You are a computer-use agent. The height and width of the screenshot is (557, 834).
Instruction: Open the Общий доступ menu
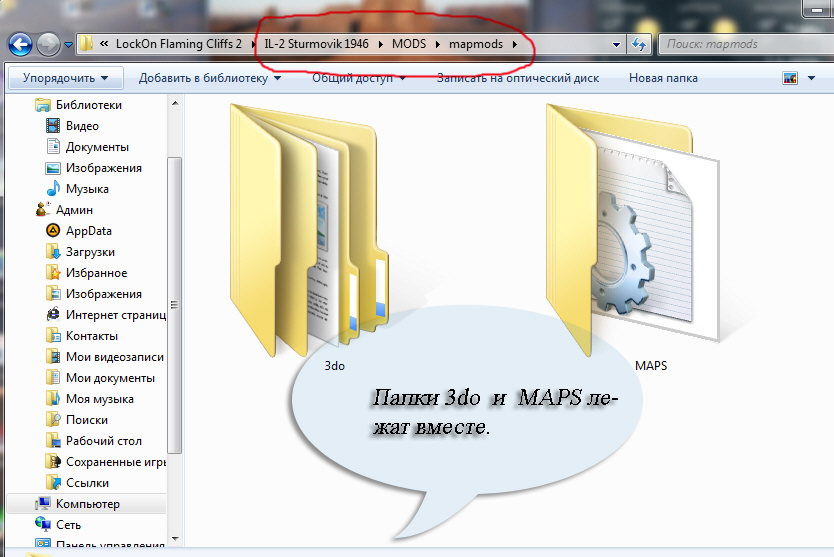tap(358, 78)
